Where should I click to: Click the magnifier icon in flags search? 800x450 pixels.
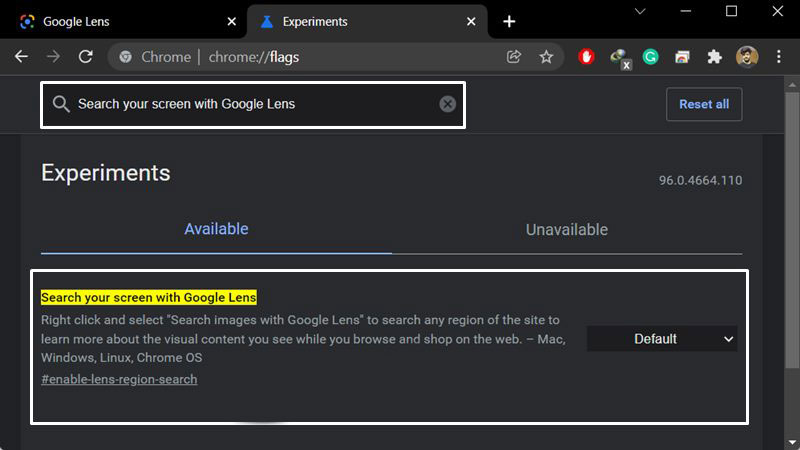[x=61, y=104]
